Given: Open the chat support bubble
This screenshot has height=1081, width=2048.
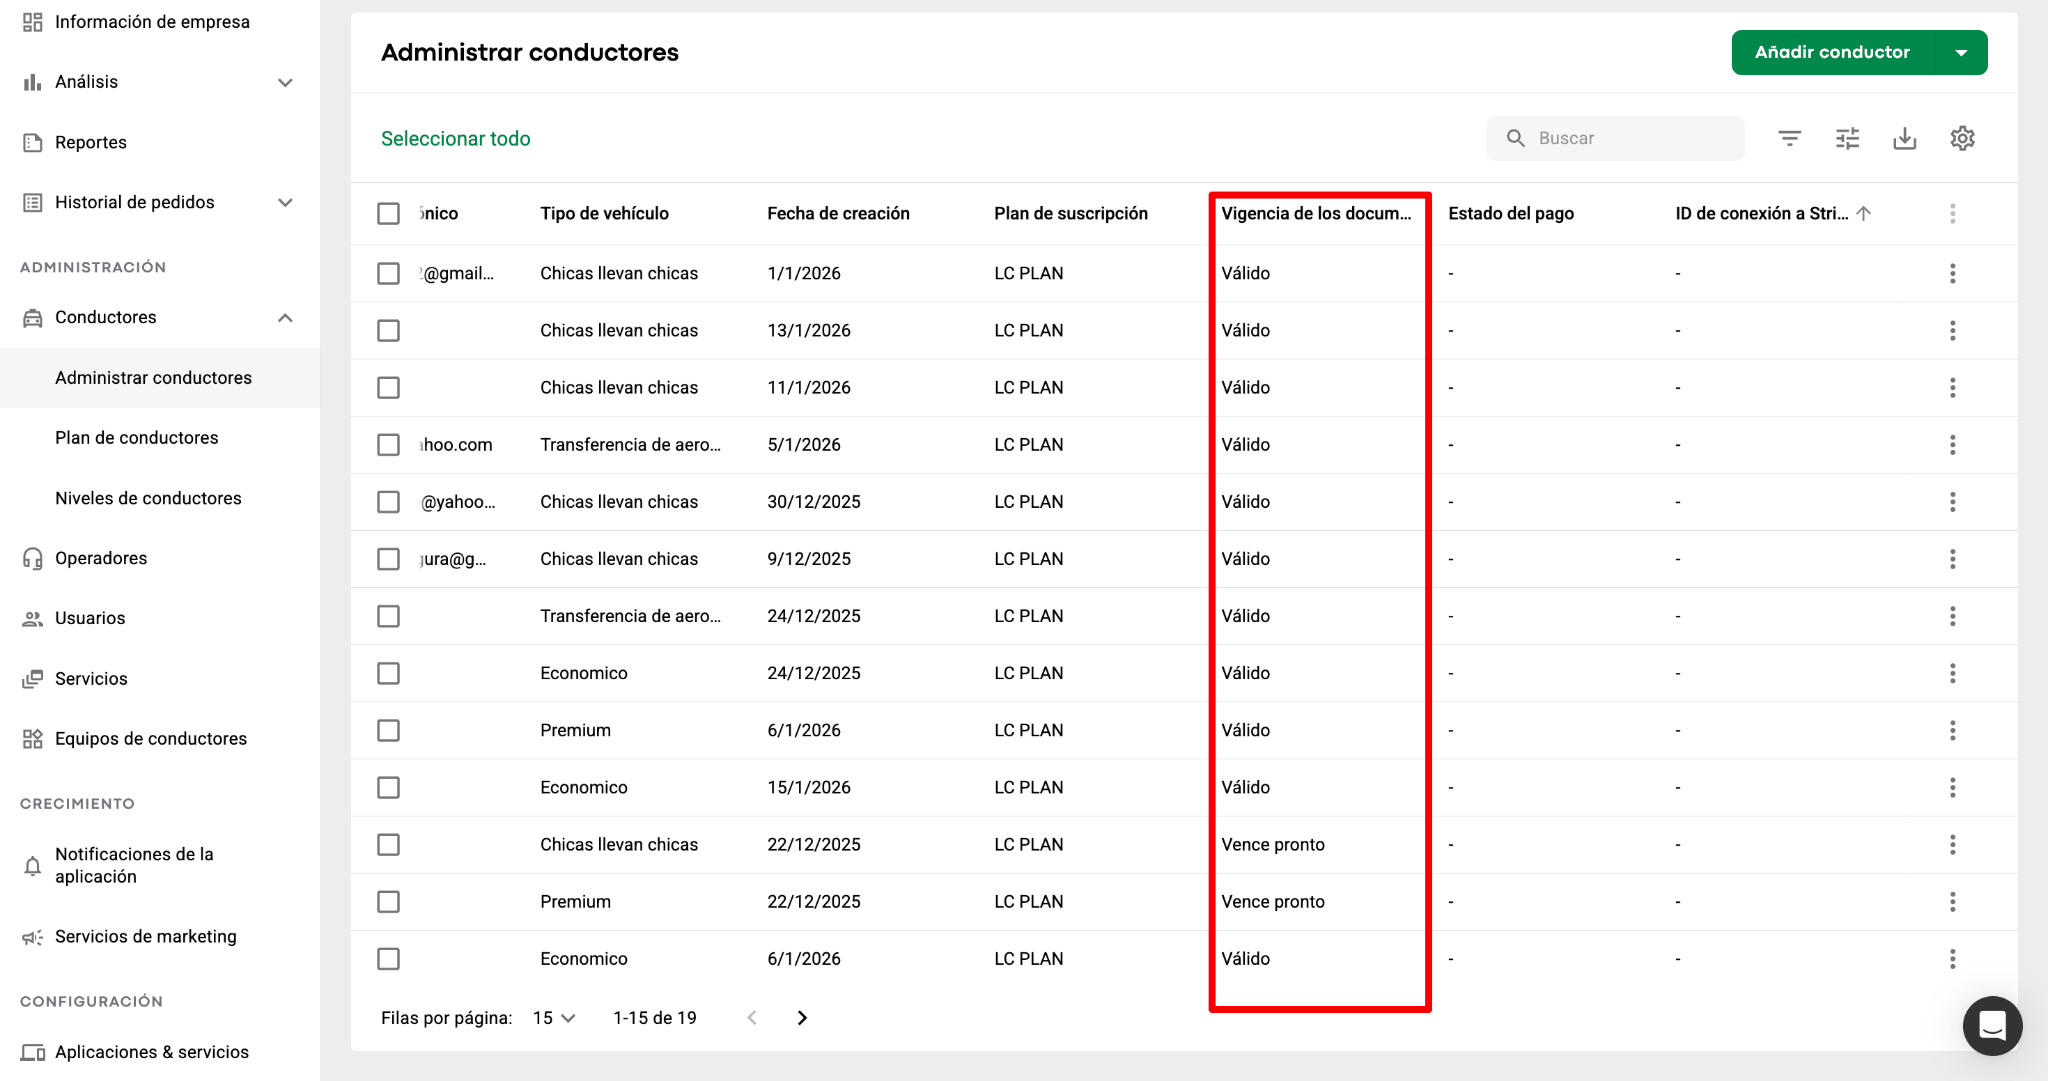Looking at the screenshot, I should (x=1992, y=1025).
